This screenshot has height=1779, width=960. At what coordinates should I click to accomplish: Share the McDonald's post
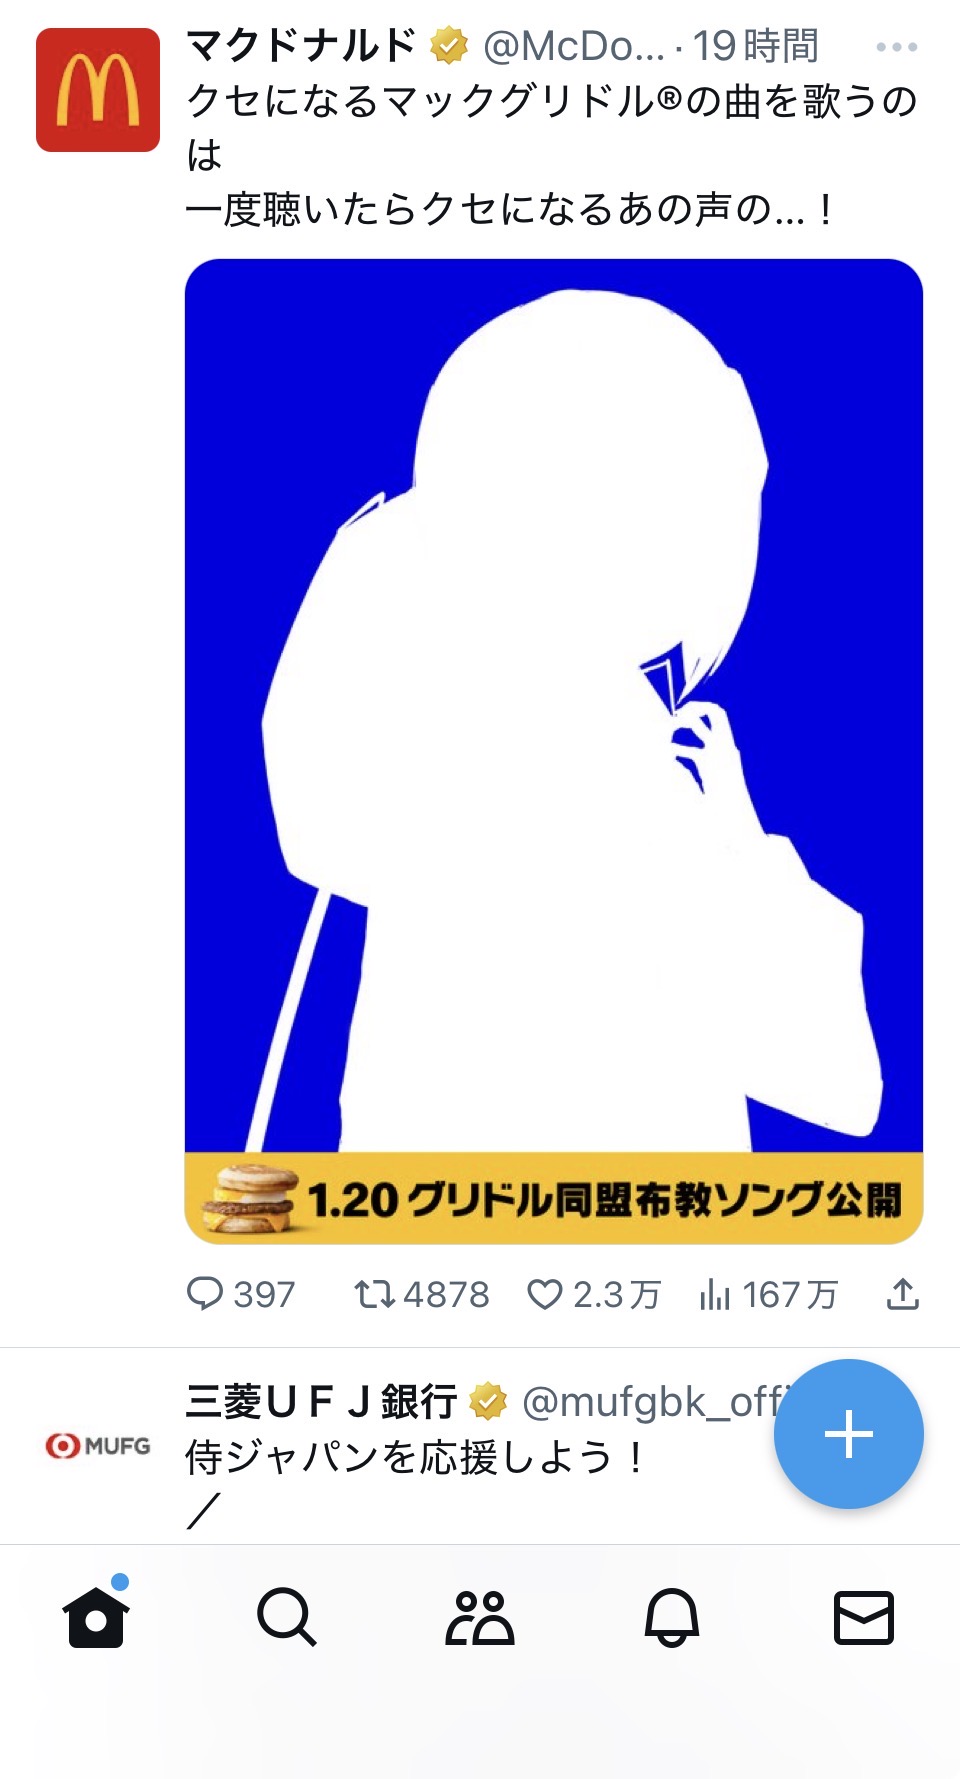coord(902,1294)
